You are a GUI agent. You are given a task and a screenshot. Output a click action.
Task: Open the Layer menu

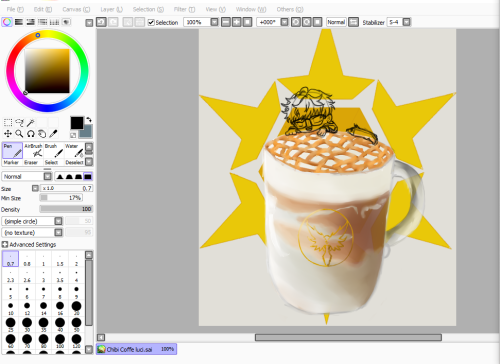[112, 9]
